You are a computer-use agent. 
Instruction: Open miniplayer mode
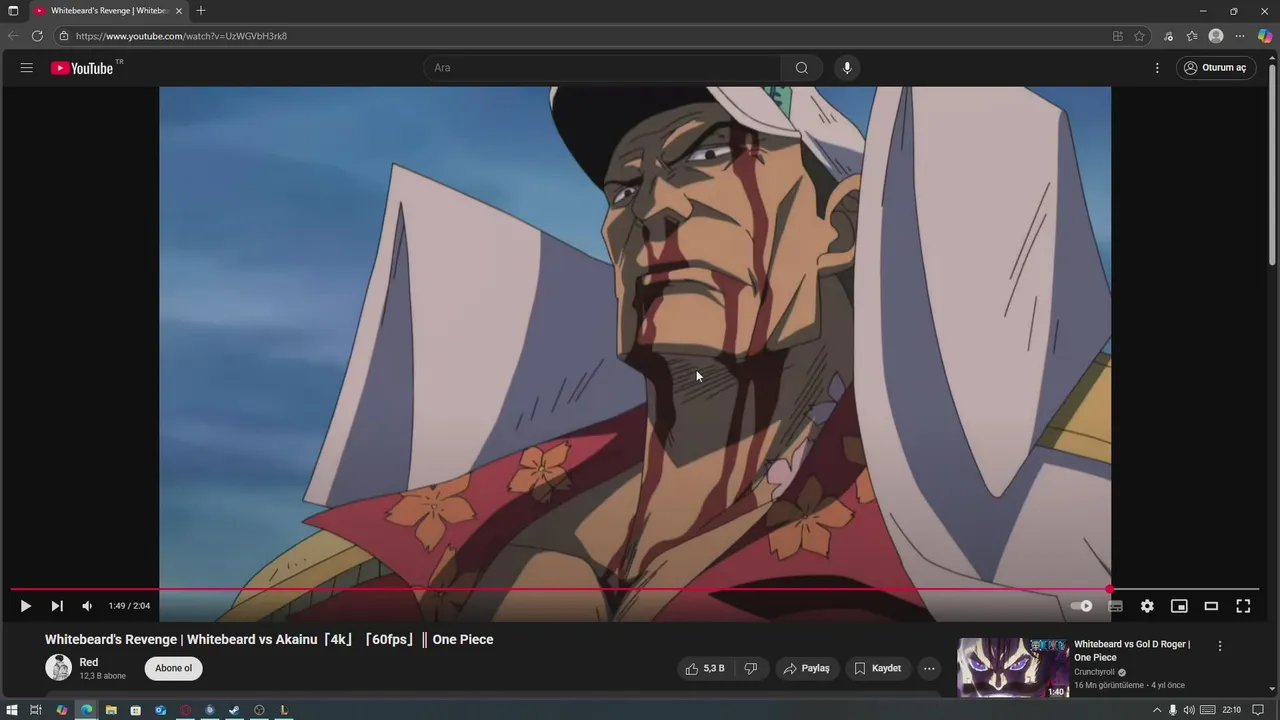coord(1179,606)
